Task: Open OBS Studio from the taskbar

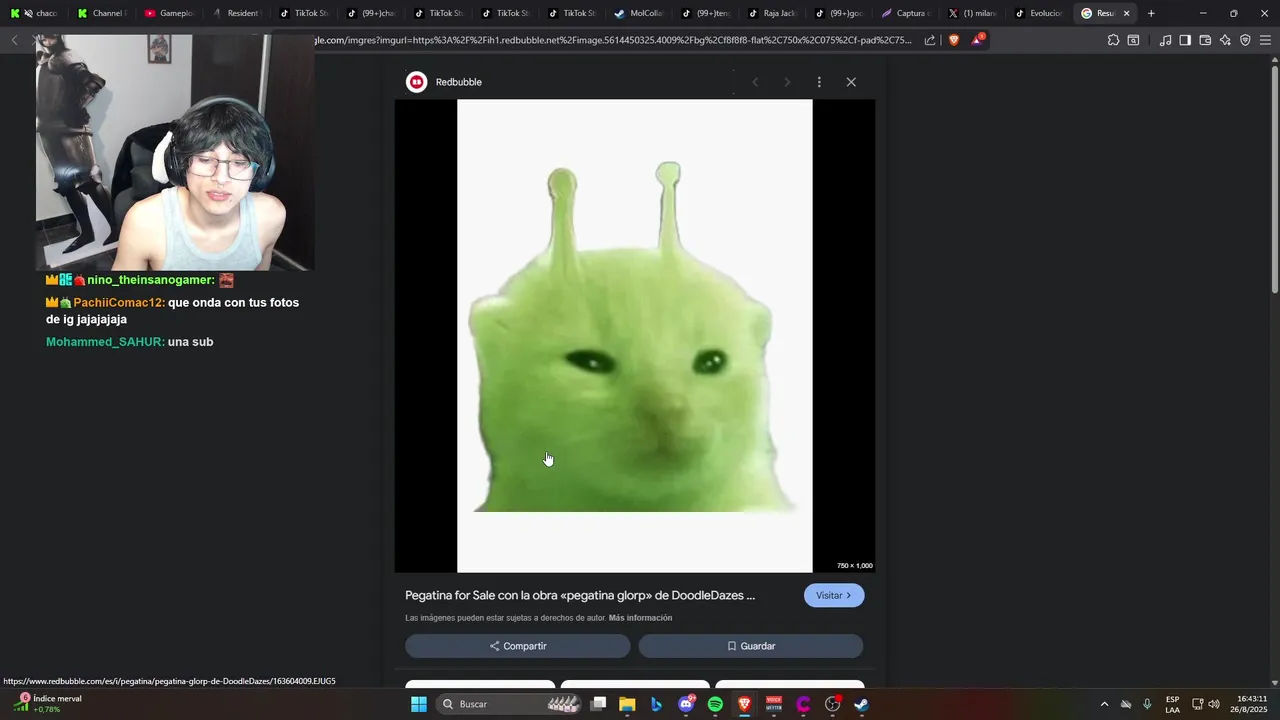Action: tap(832, 704)
